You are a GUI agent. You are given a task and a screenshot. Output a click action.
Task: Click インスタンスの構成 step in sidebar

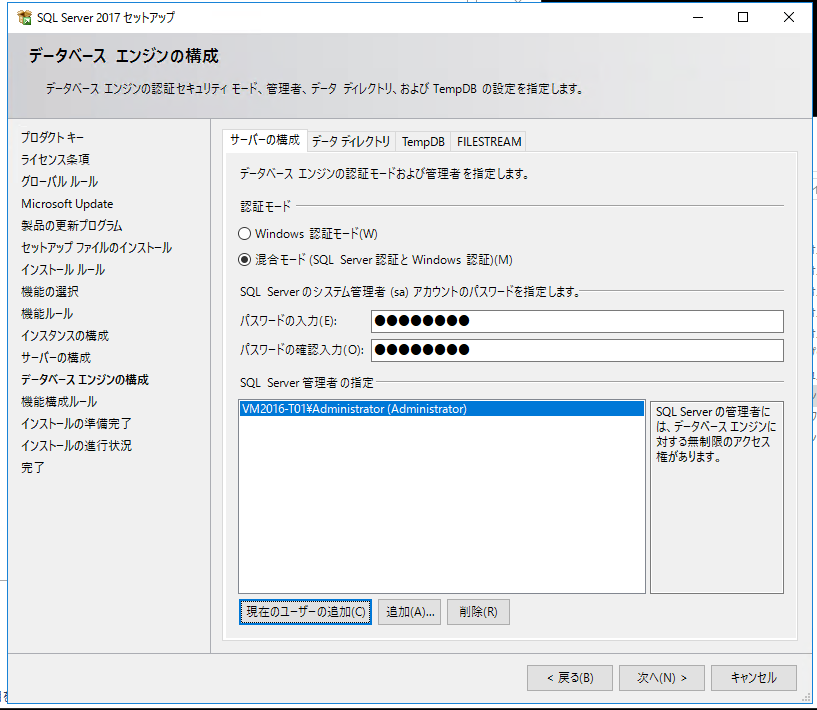click(x=65, y=336)
